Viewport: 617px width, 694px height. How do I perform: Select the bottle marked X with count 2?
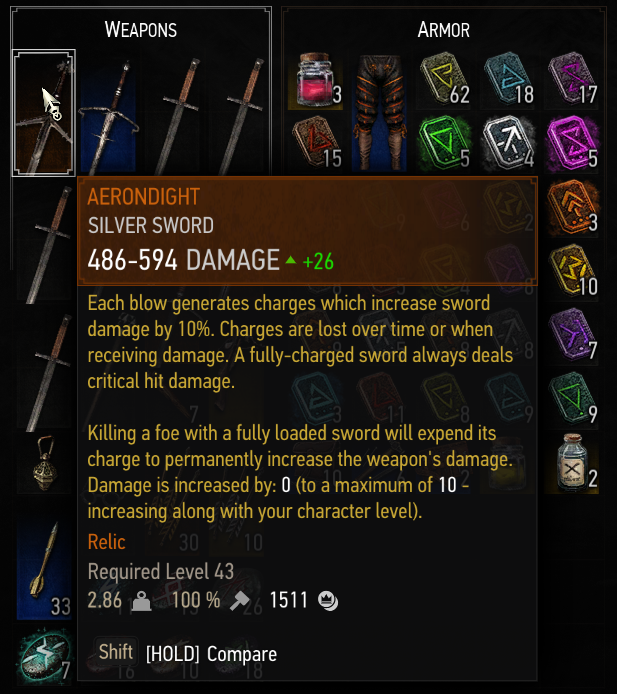pyautogui.click(x=572, y=464)
